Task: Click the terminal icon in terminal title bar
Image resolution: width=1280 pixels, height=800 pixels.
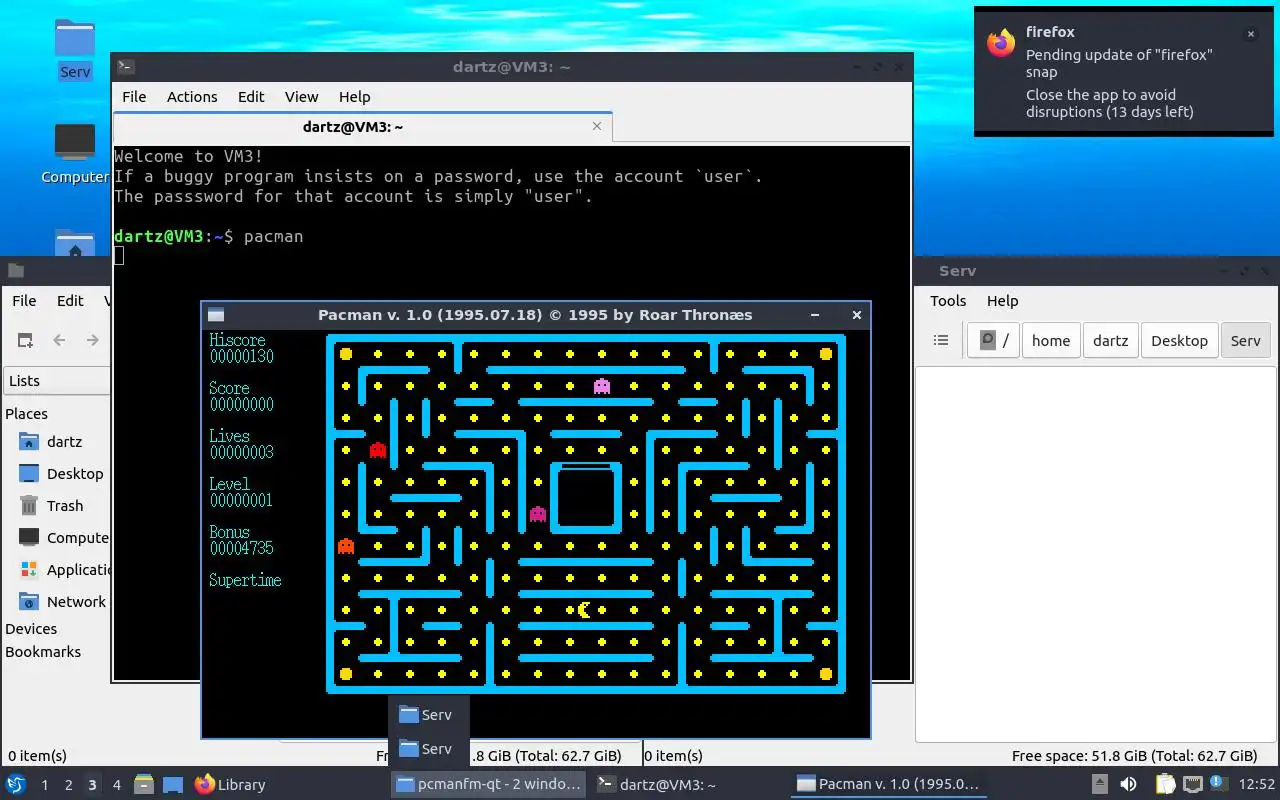Action: pyautogui.click(x=125, y=67)
